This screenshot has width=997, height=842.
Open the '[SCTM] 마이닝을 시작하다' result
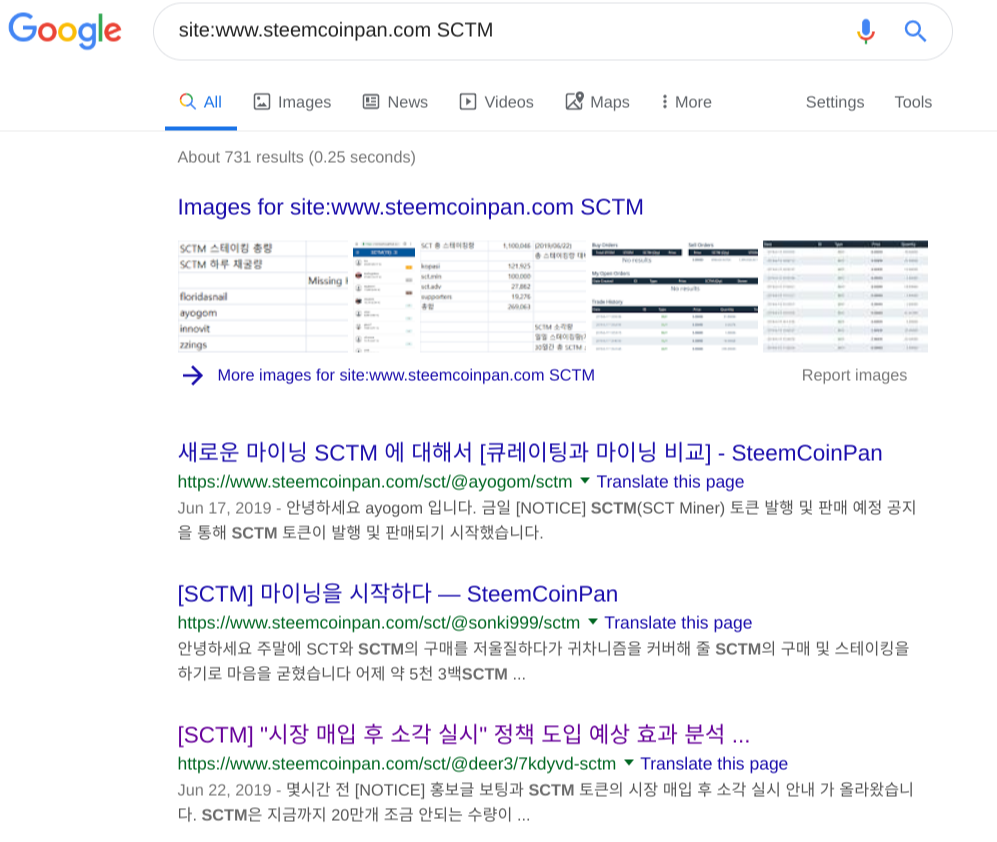(397, 593)
